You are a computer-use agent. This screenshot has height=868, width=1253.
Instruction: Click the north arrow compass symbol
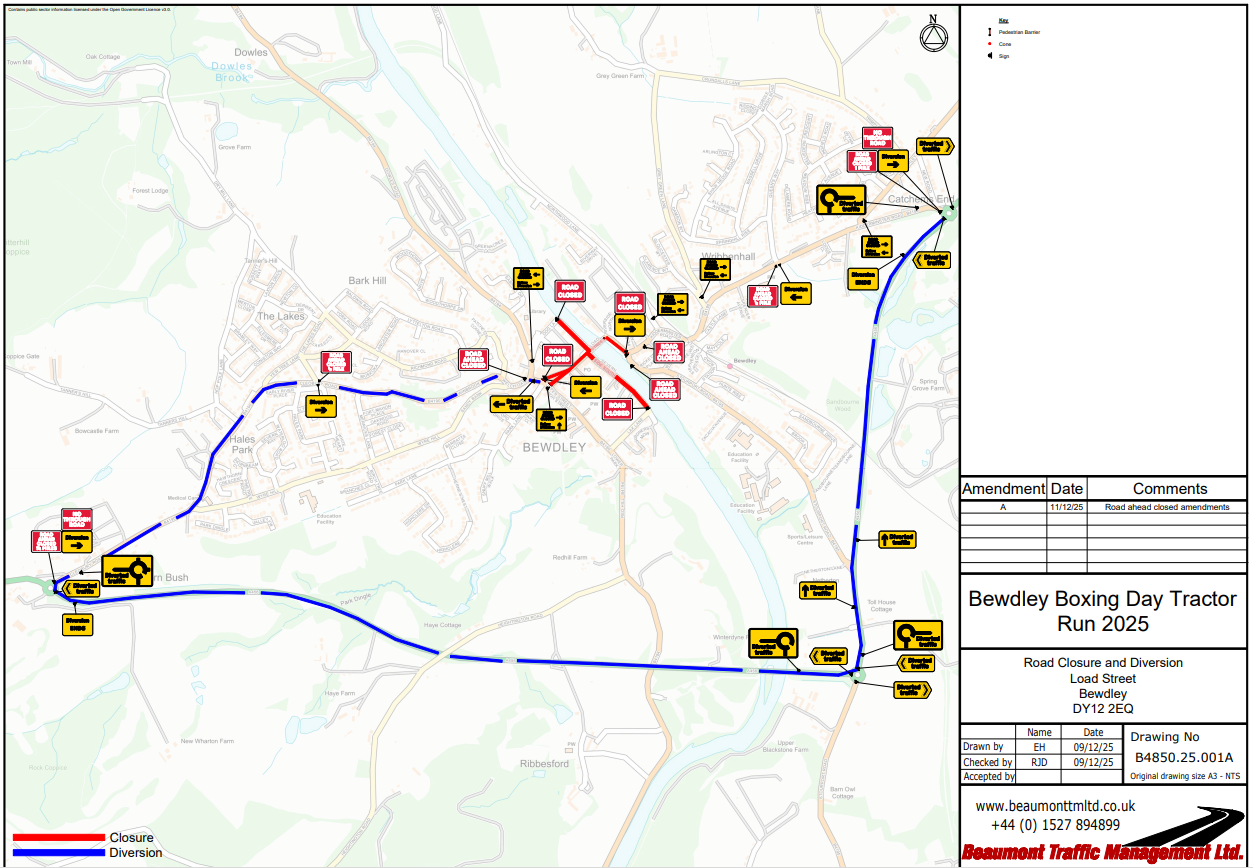click(x=932, y=35)
